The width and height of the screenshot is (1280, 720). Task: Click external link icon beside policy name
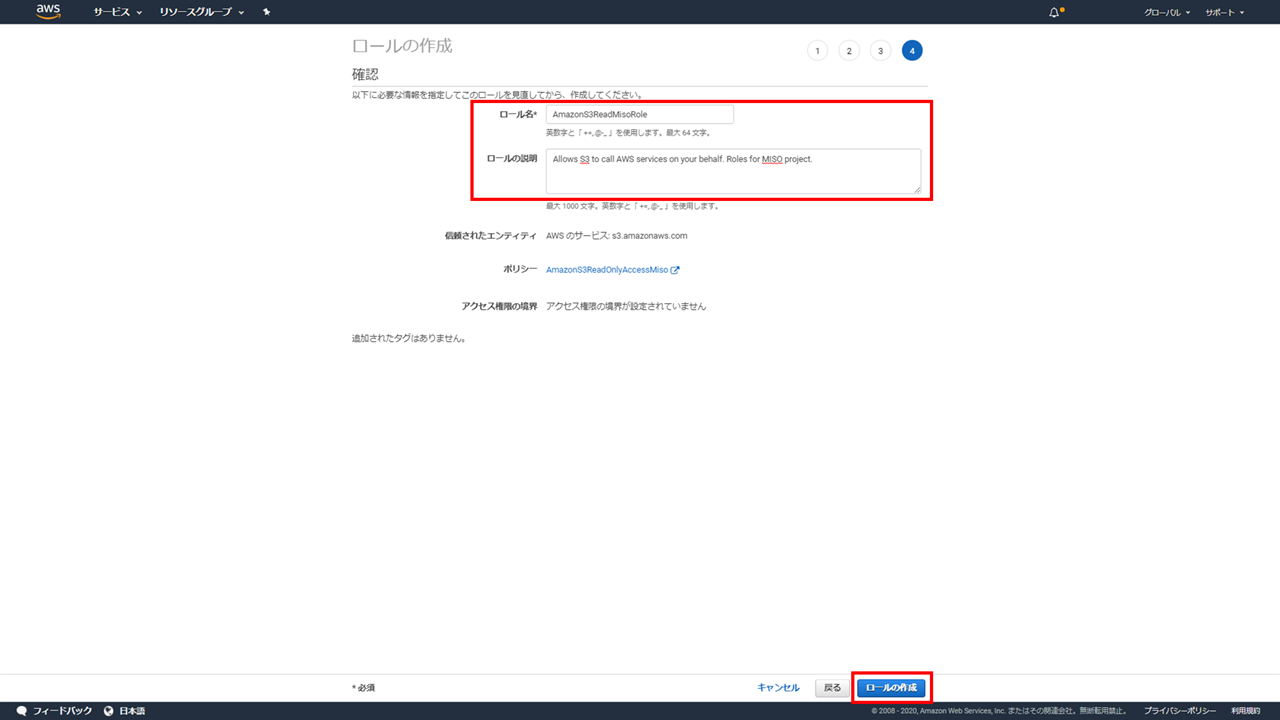pyautogui.click(x=675, y=270)
